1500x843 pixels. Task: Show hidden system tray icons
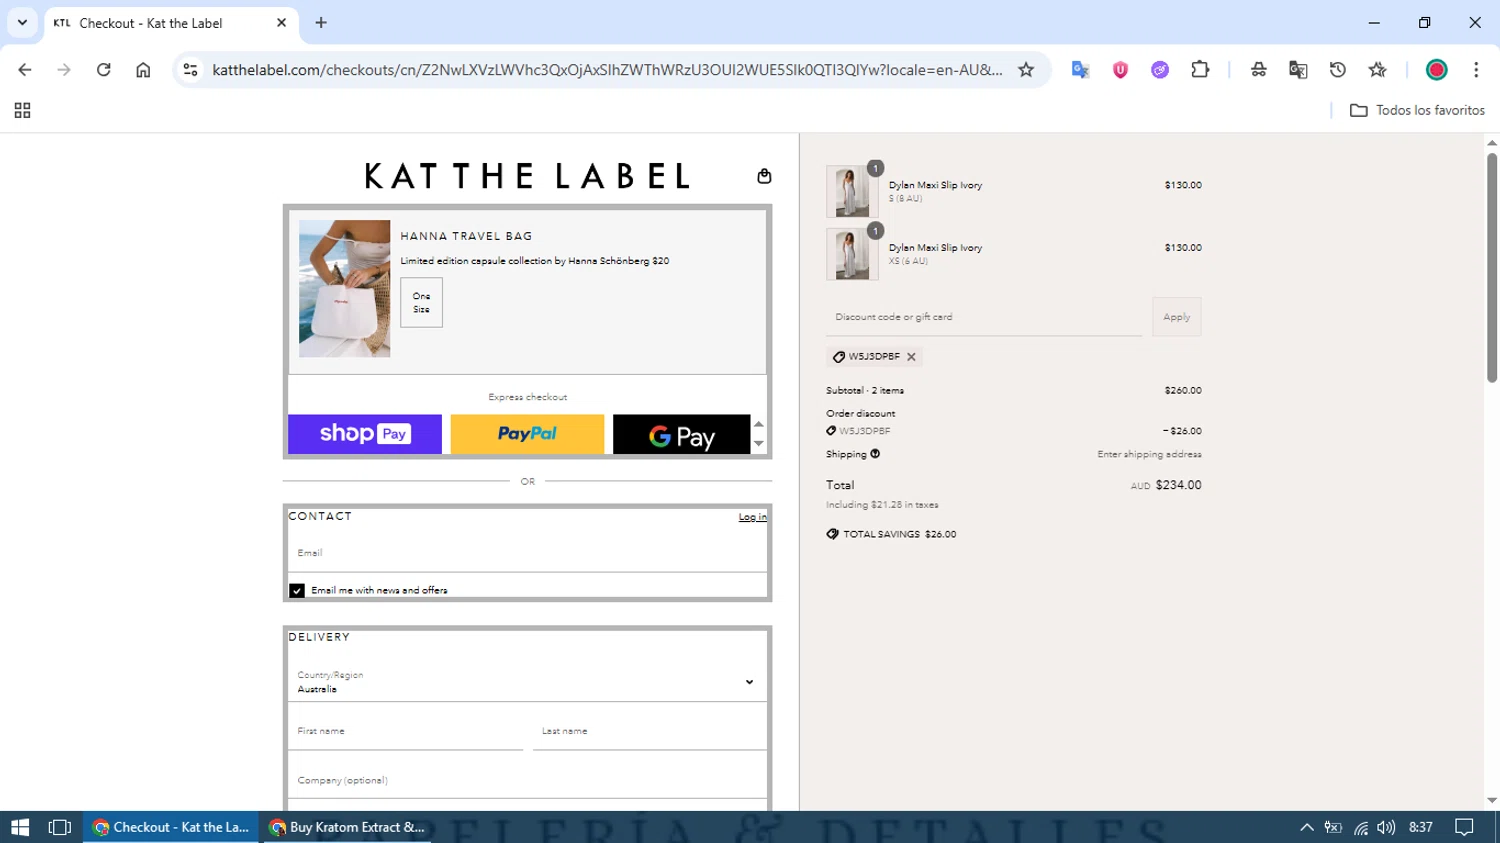click(1306, 827)
